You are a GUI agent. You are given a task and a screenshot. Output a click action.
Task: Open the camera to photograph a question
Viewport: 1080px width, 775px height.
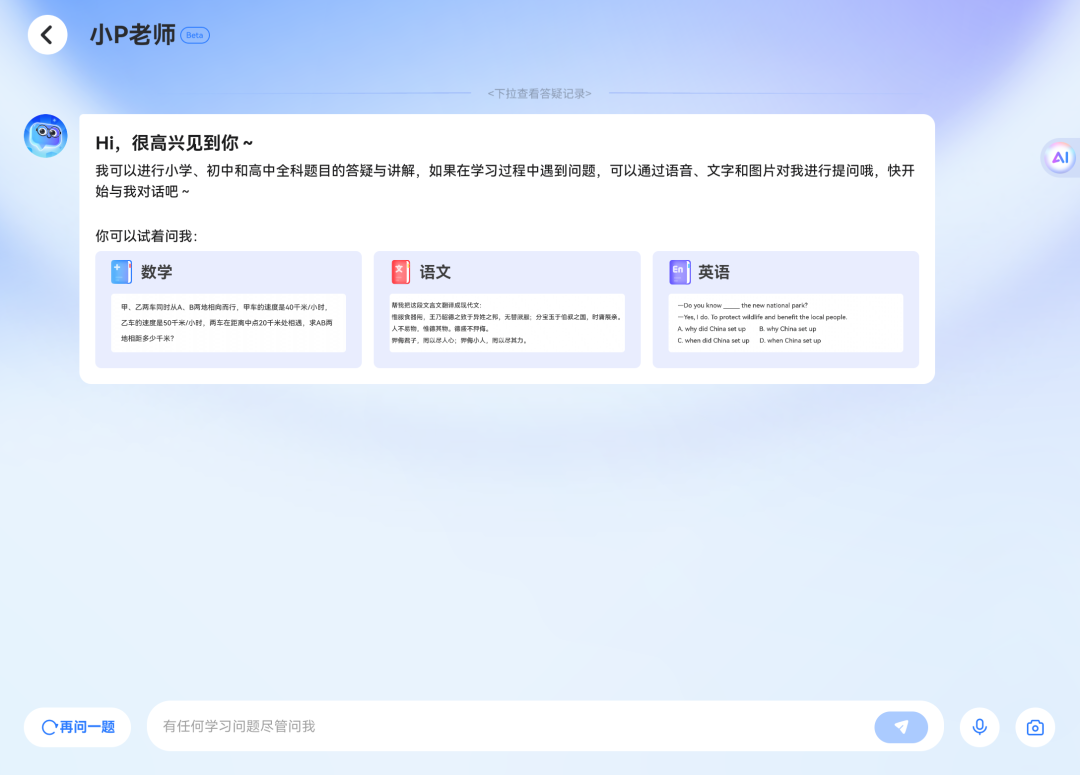[x=1035, y=727]
